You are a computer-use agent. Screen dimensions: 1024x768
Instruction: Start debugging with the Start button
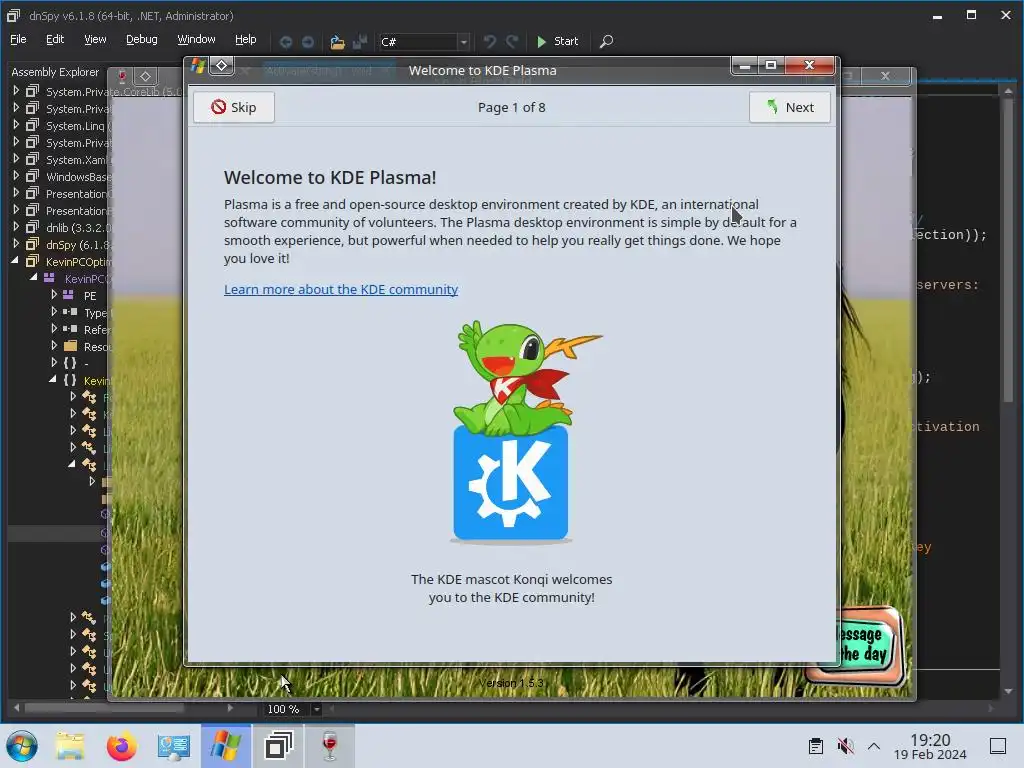point(557,41)
